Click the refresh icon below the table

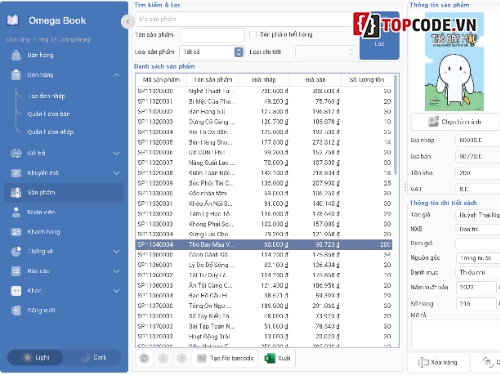tap(144, 358)
